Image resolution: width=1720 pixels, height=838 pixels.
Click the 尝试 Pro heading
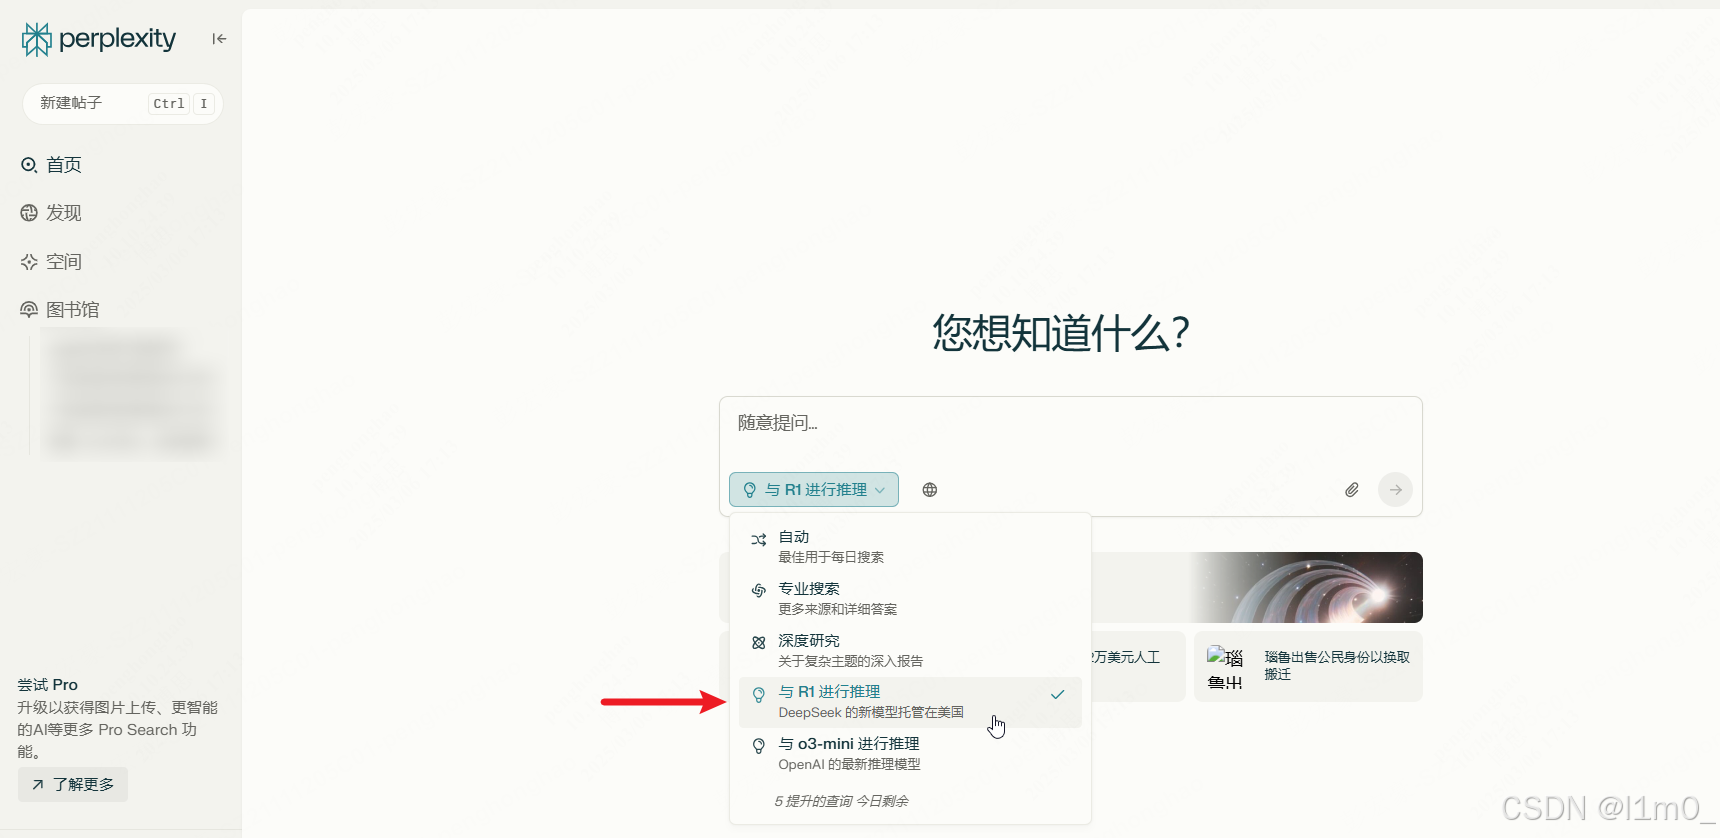pyautogui.click(x=47, y=685)
